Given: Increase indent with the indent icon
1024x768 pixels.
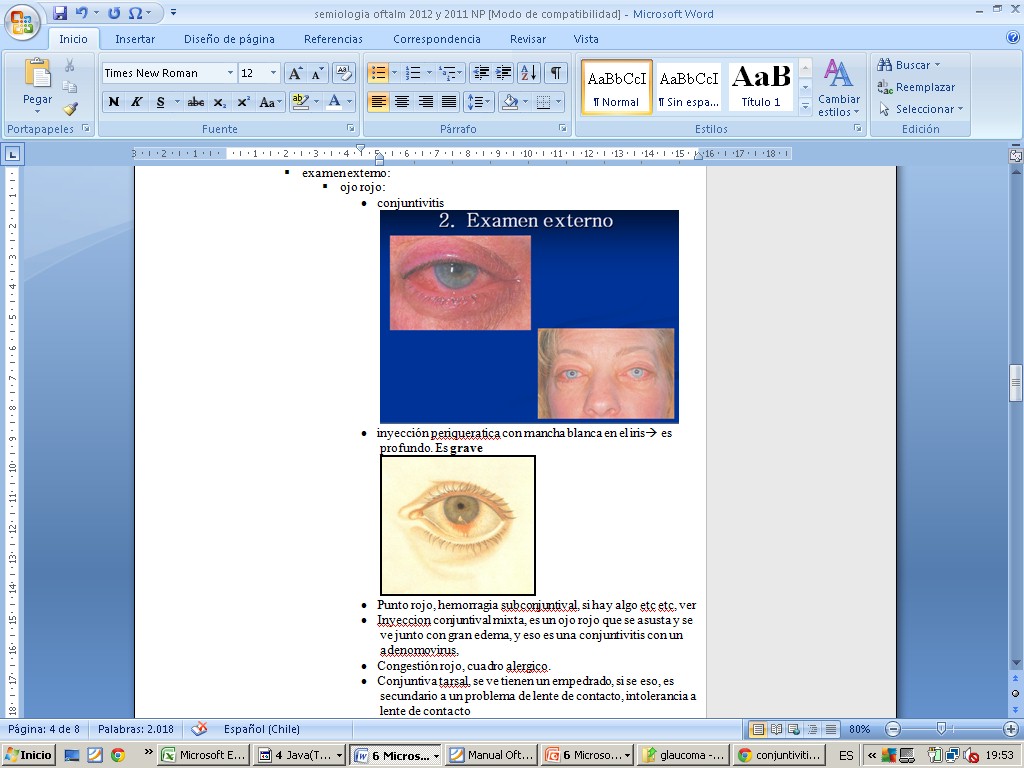Looking at the screenshot, I should [503, 73].
